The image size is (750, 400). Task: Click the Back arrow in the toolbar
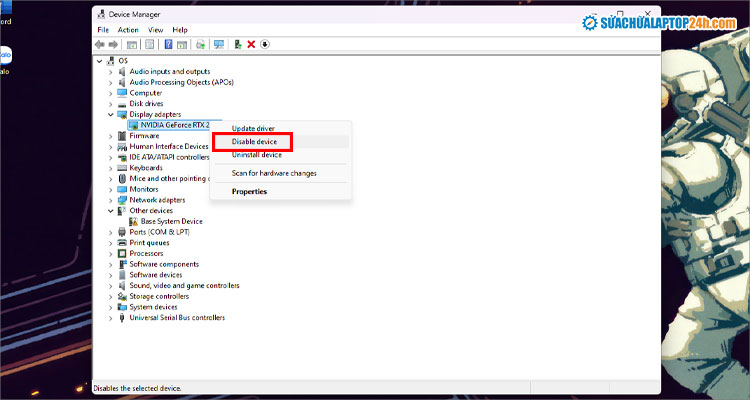pyautogui.click(x=100, y=44)
